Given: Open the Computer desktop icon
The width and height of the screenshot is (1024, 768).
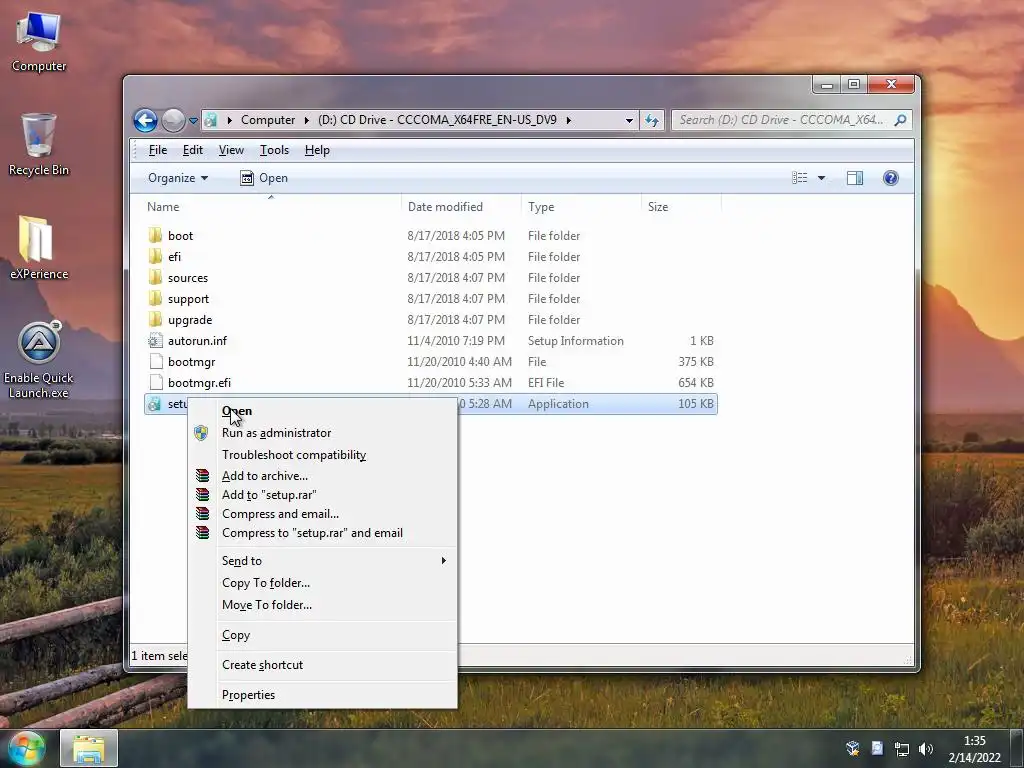Looking at the screenshot, I should pos(39,42).
